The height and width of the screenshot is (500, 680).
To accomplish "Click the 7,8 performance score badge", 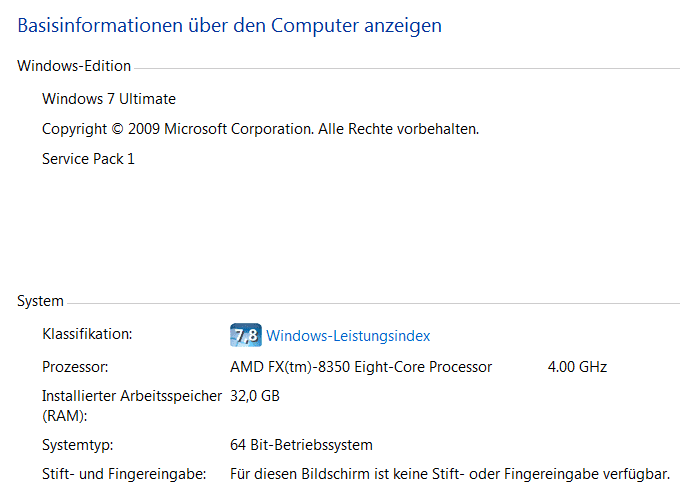I will [246, 335].
